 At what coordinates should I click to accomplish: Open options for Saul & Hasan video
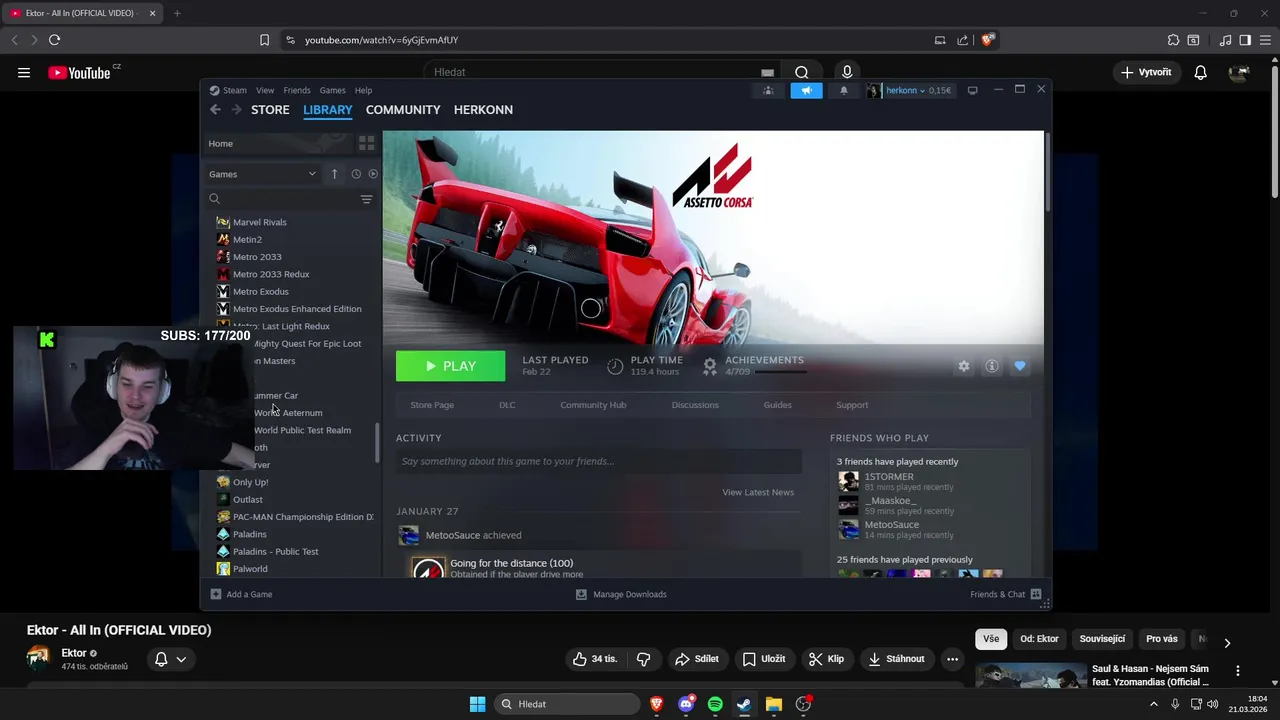[x=1238, y=671]
